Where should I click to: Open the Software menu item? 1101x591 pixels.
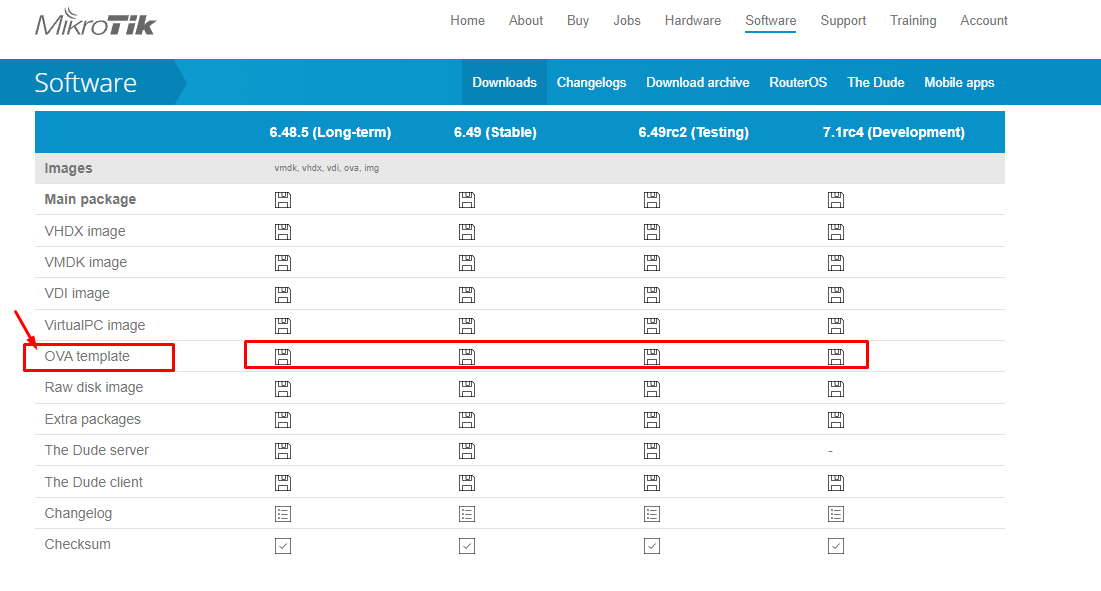coord(771,21)
